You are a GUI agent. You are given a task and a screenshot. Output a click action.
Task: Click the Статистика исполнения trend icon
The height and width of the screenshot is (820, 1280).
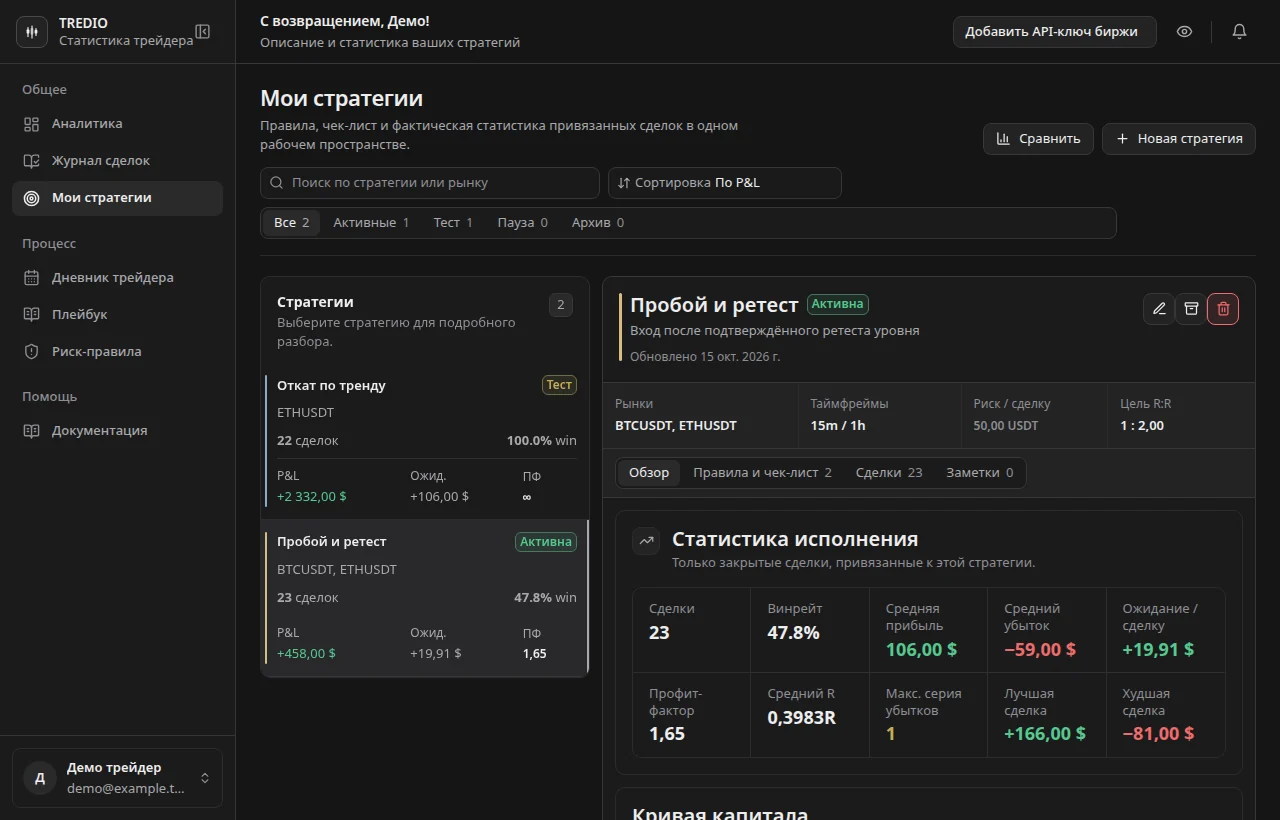point(647,541)
